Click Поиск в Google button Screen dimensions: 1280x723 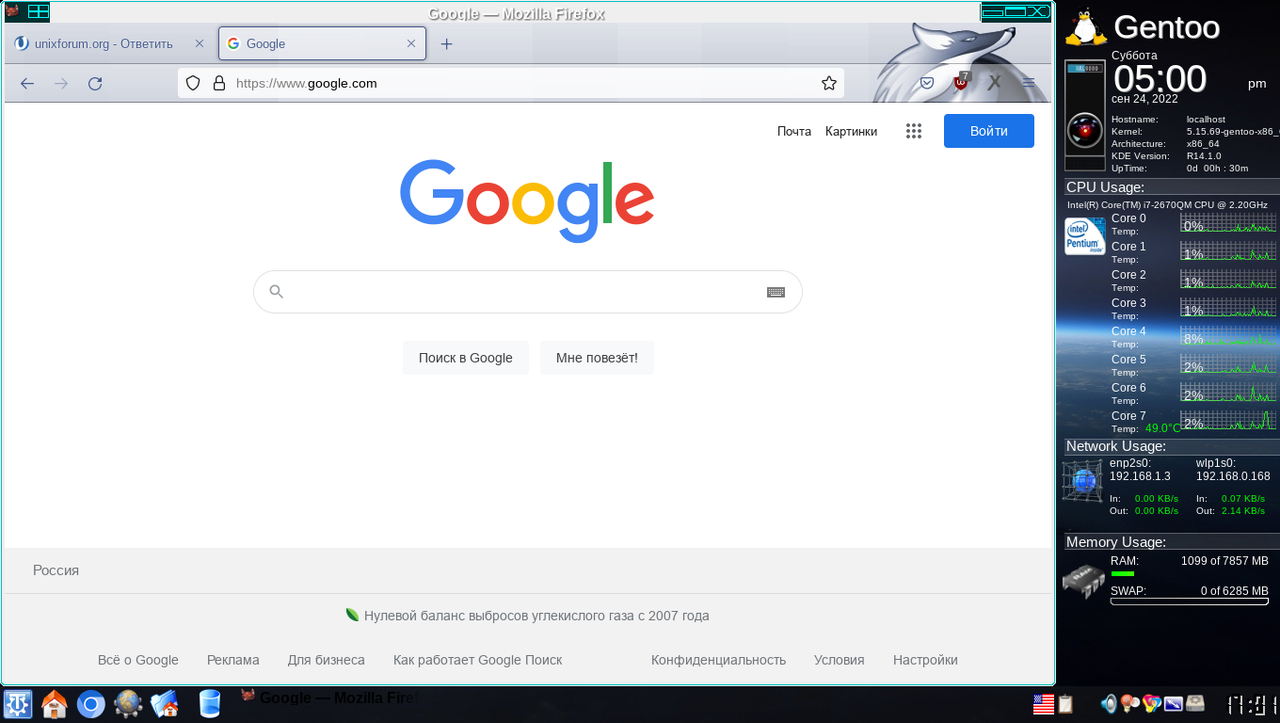click(465, 358)
